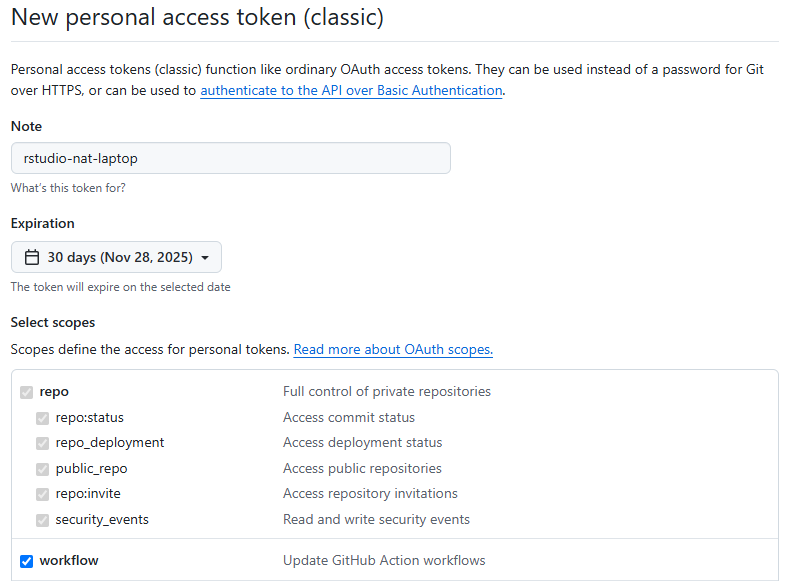Click the public_repo label text
Image resolution: width=790 pixels, height=581 pixels.
pos(91,469)
